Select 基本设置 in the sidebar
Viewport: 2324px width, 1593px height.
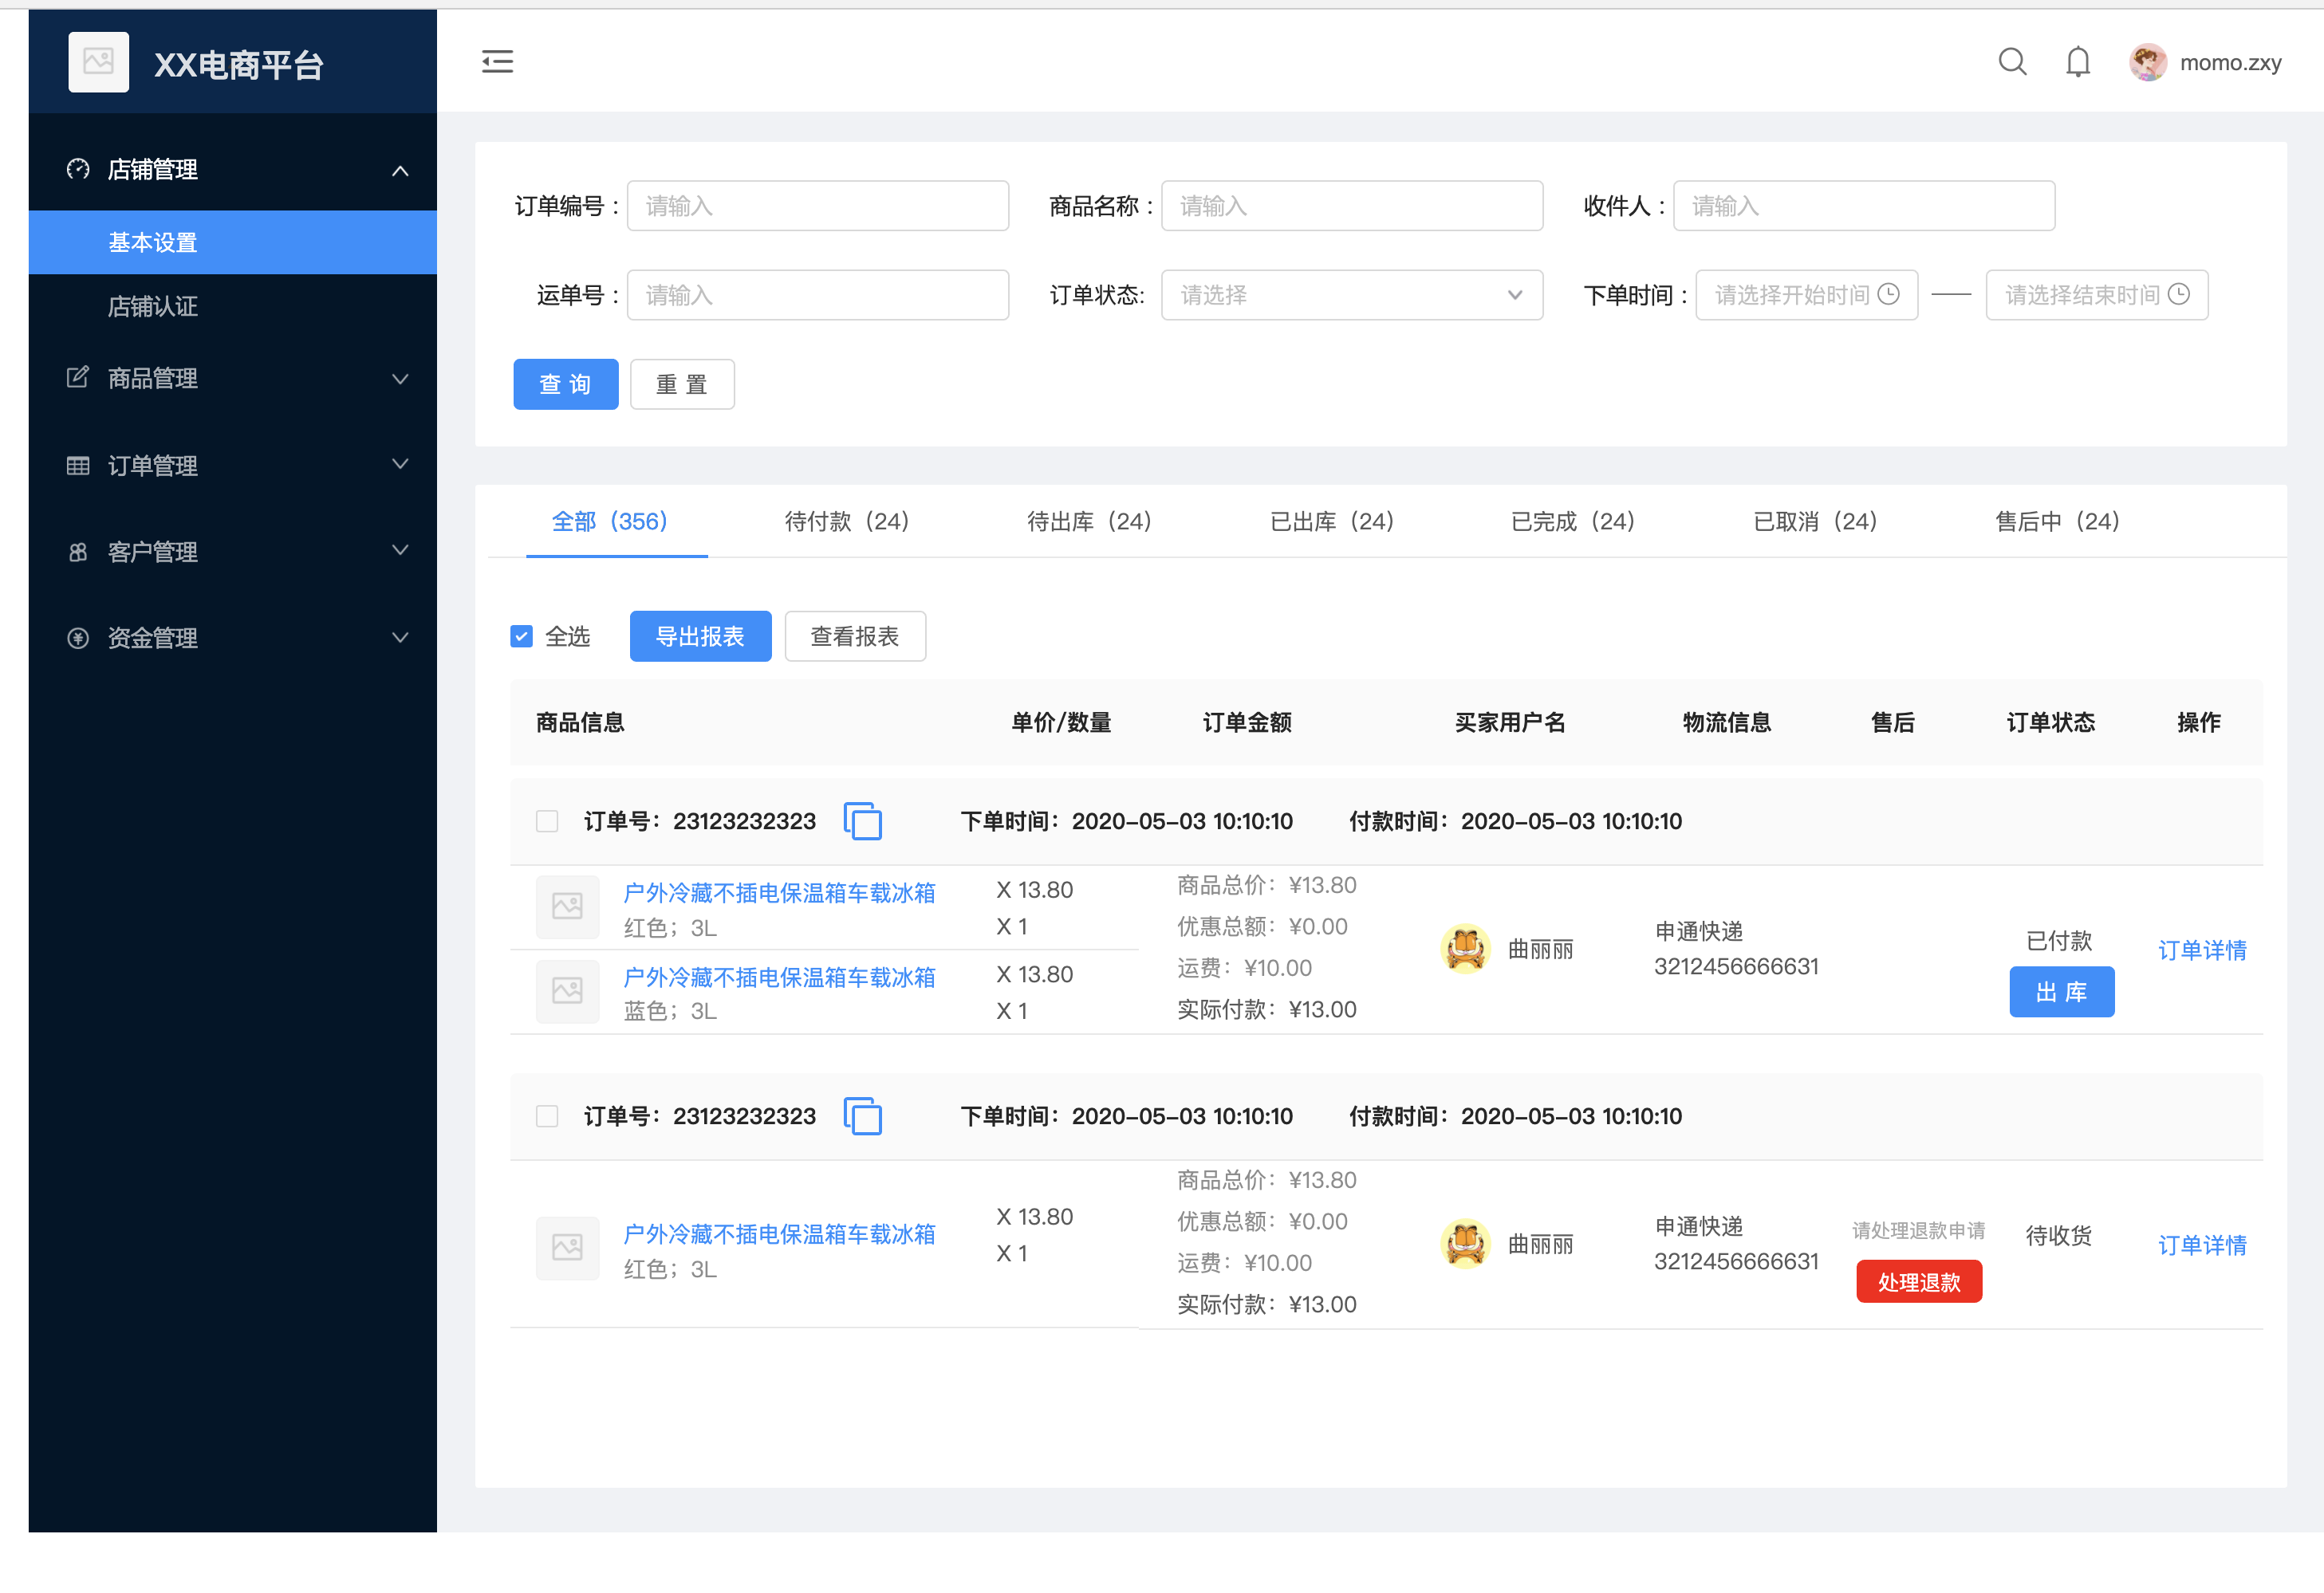coord(232,242)
